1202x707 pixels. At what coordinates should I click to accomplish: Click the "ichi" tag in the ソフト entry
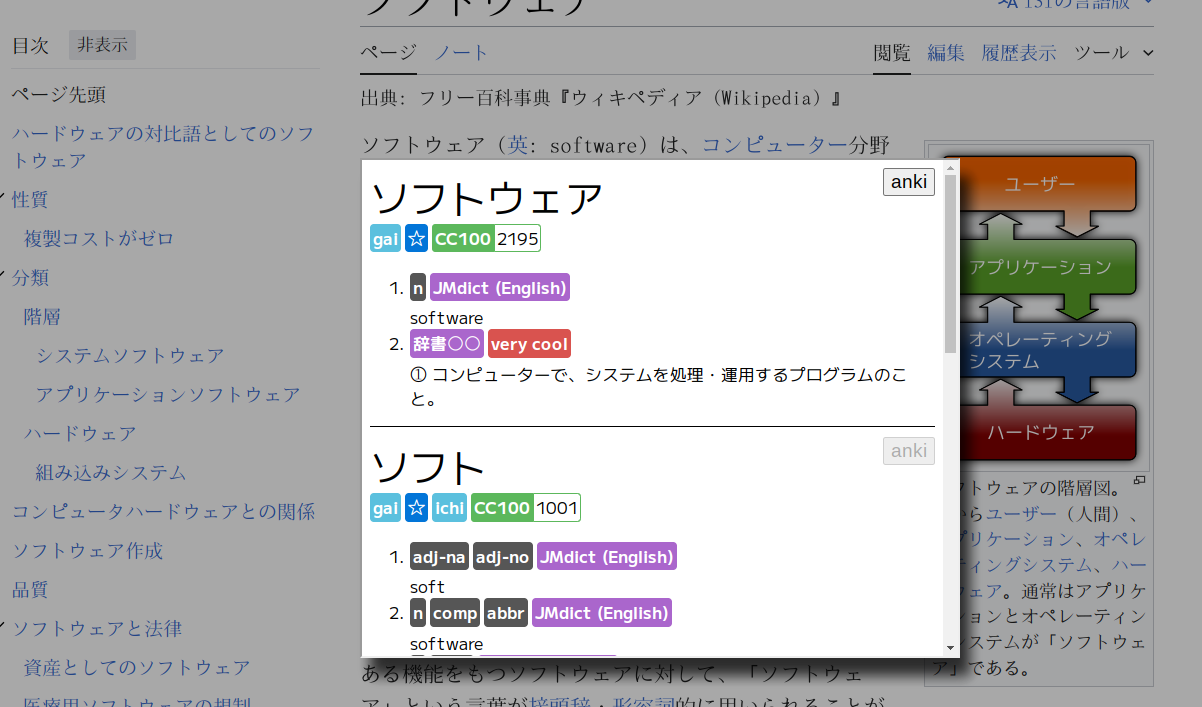[449, 508]
